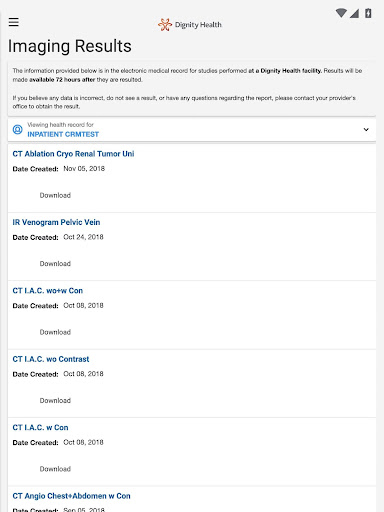Viewport: 384px width, 512px height.
Task: Download the CT Ablation Cryo Renal report
Action: (x=55, y=195)
